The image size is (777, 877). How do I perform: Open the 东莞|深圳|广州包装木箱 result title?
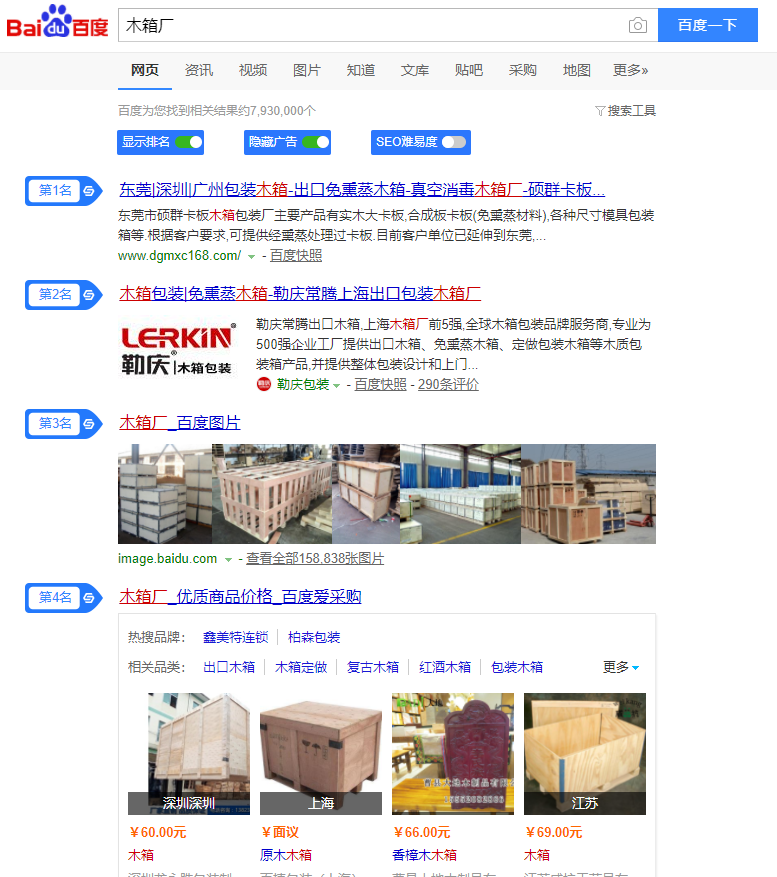click(362, 190)
